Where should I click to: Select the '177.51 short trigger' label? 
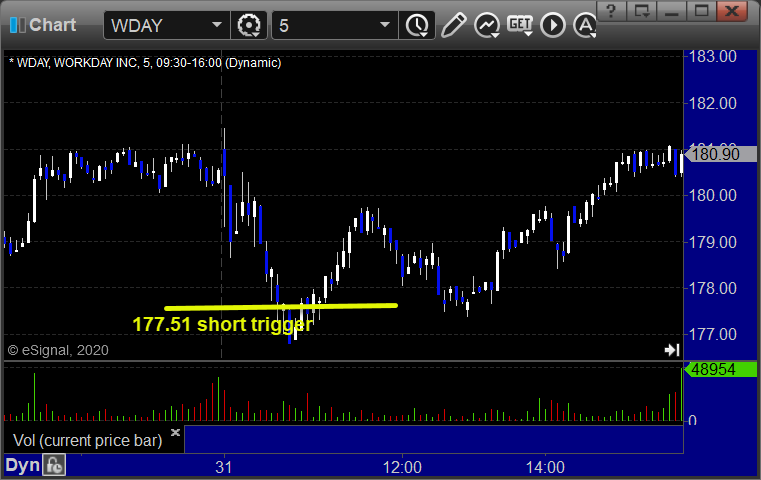pyautogui.click(x=222, y=324)
